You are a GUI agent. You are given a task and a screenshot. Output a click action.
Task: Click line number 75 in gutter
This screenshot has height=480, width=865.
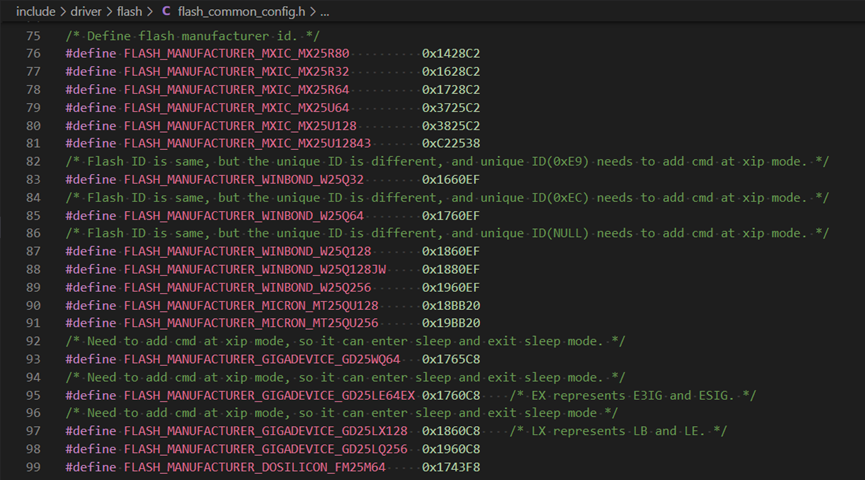(33, 35)
